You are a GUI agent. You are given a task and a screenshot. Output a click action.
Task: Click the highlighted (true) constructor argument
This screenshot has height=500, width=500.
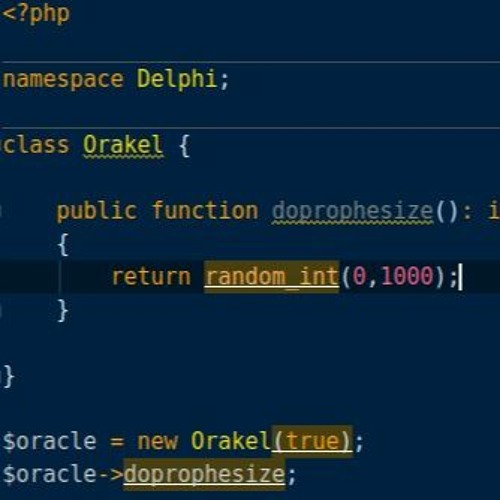pos(312,441)
